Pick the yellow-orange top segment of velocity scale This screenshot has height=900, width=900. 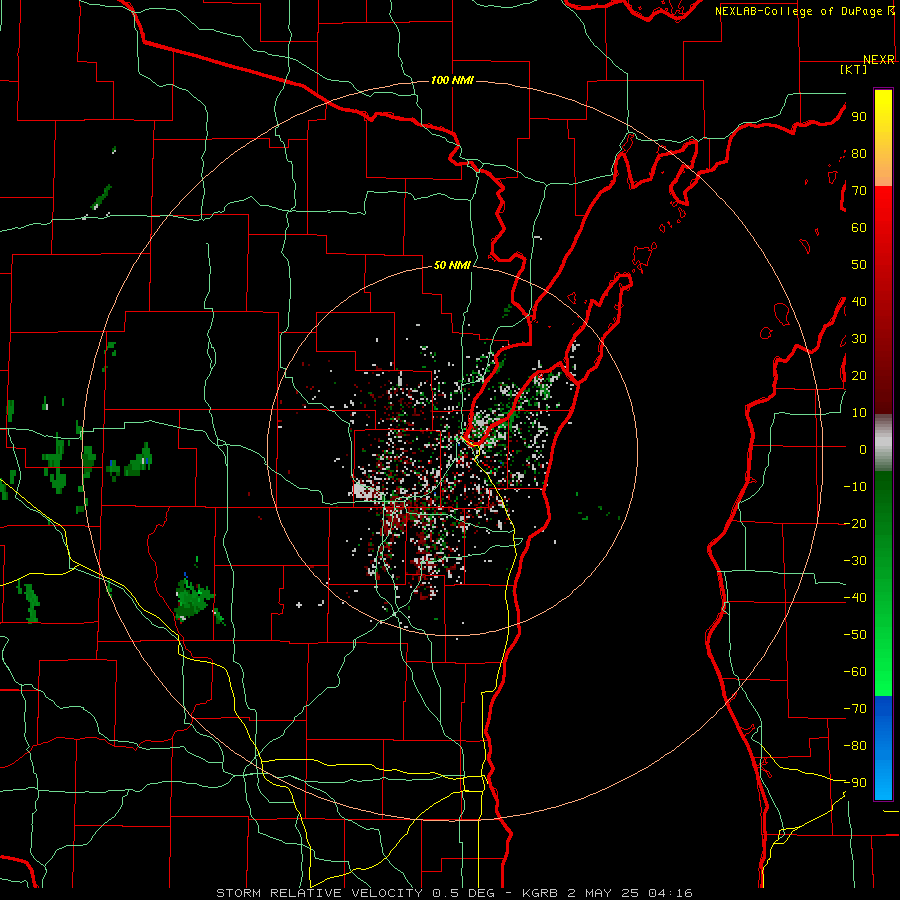click(883, 138)
